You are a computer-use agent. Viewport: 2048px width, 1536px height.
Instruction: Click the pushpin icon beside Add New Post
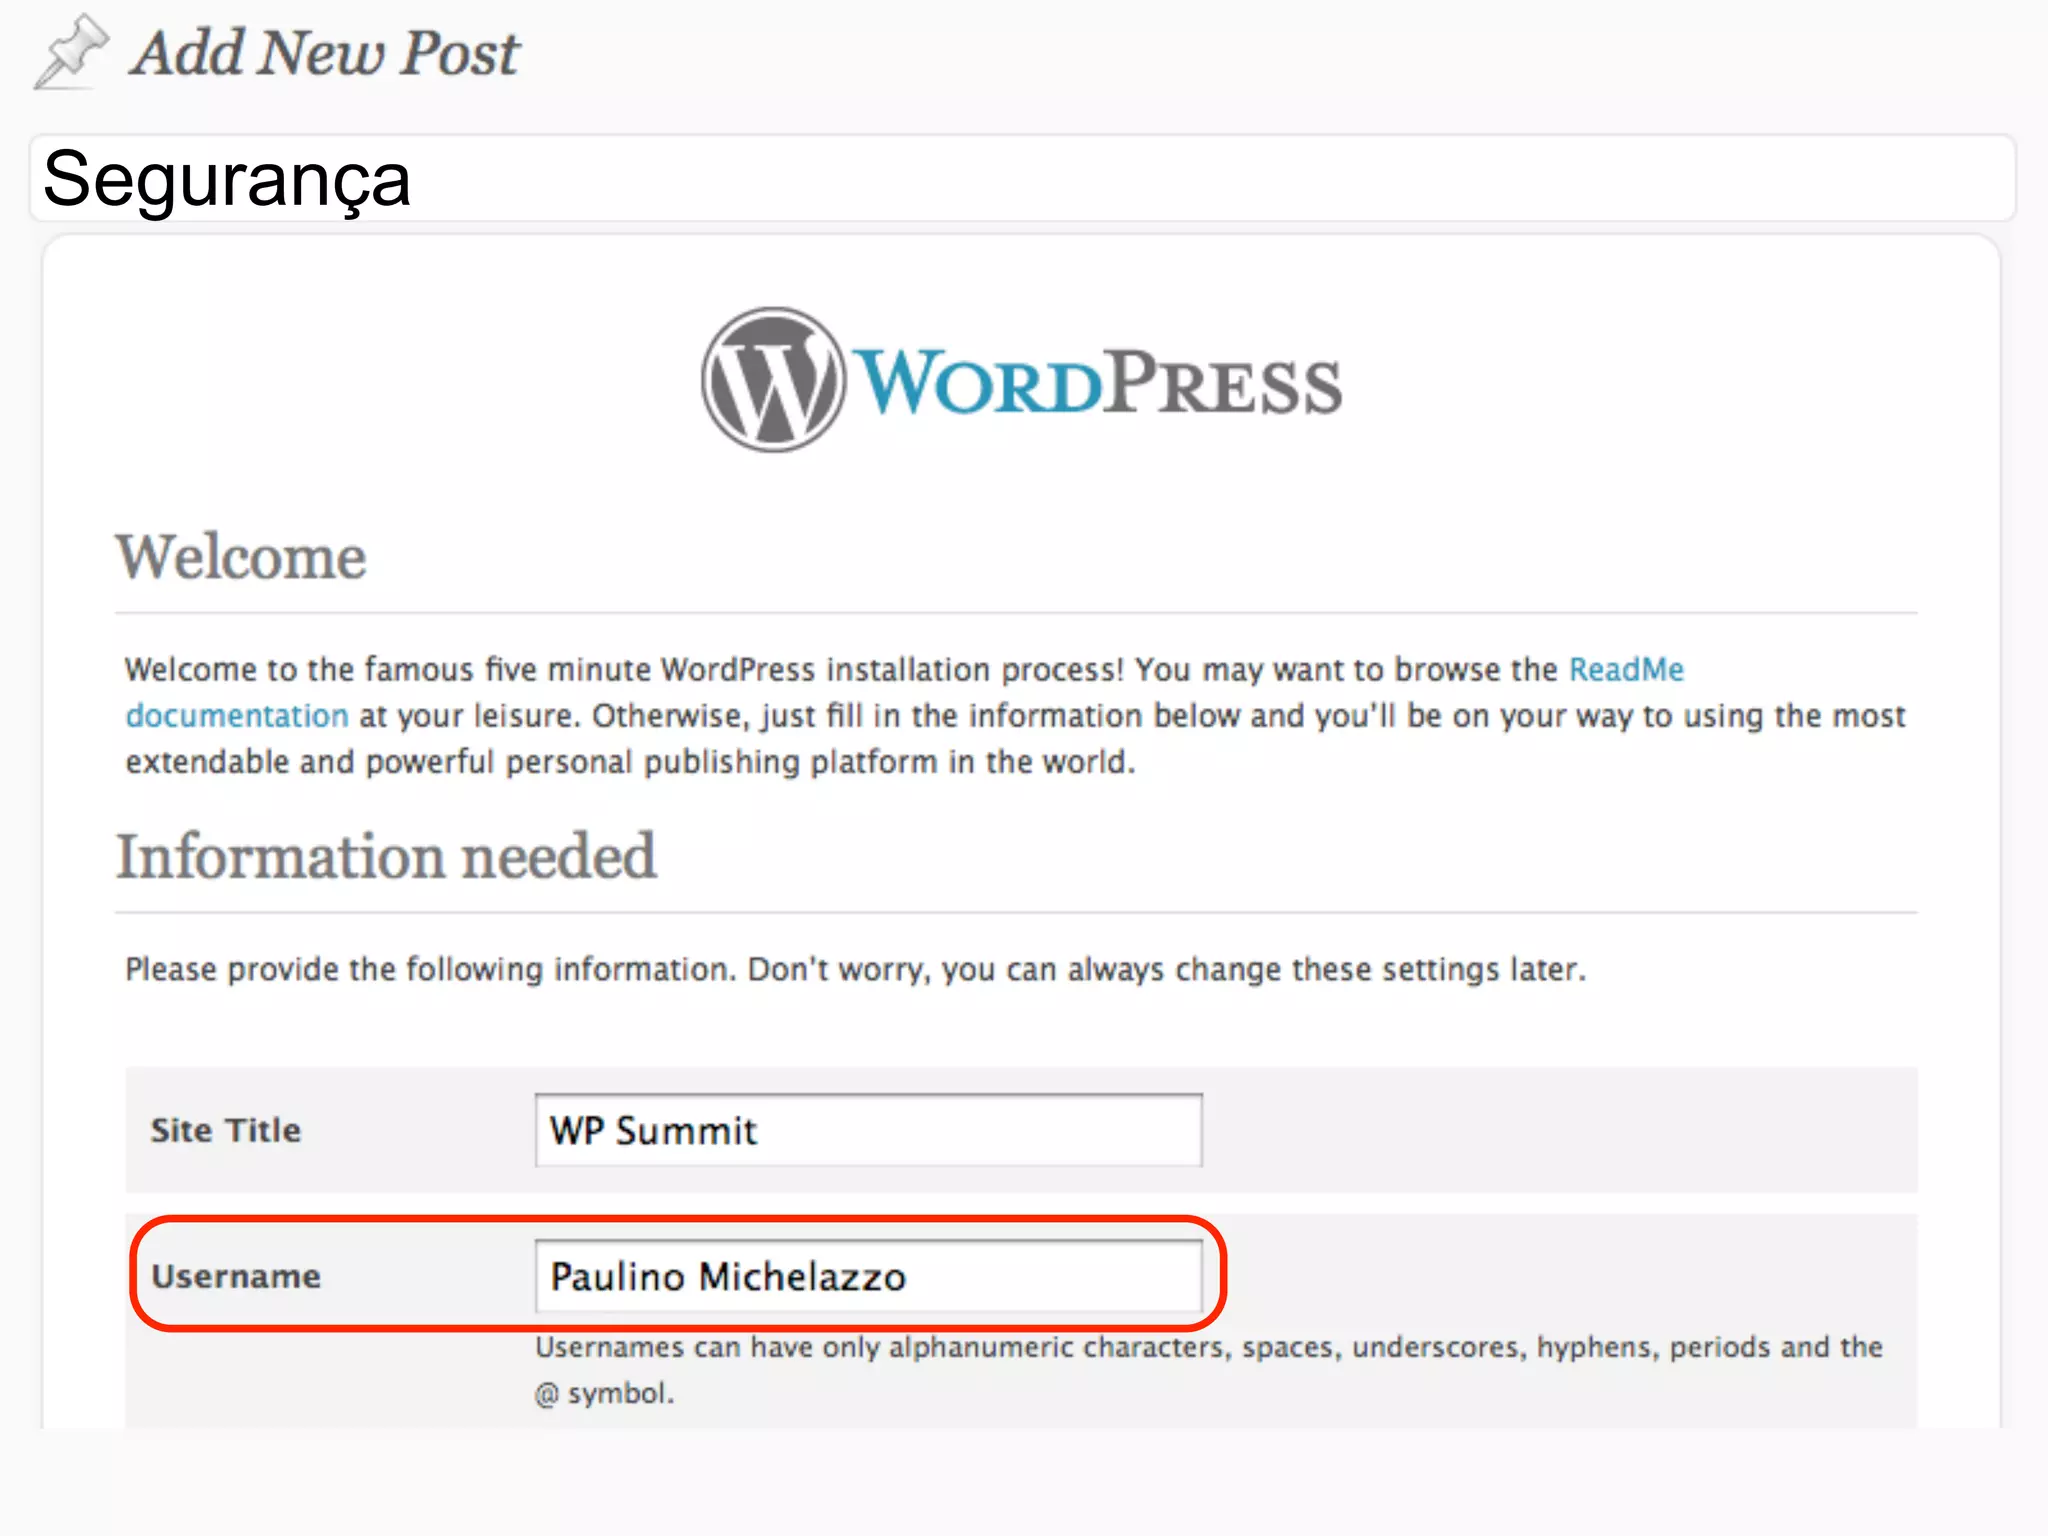pos(70,52)
